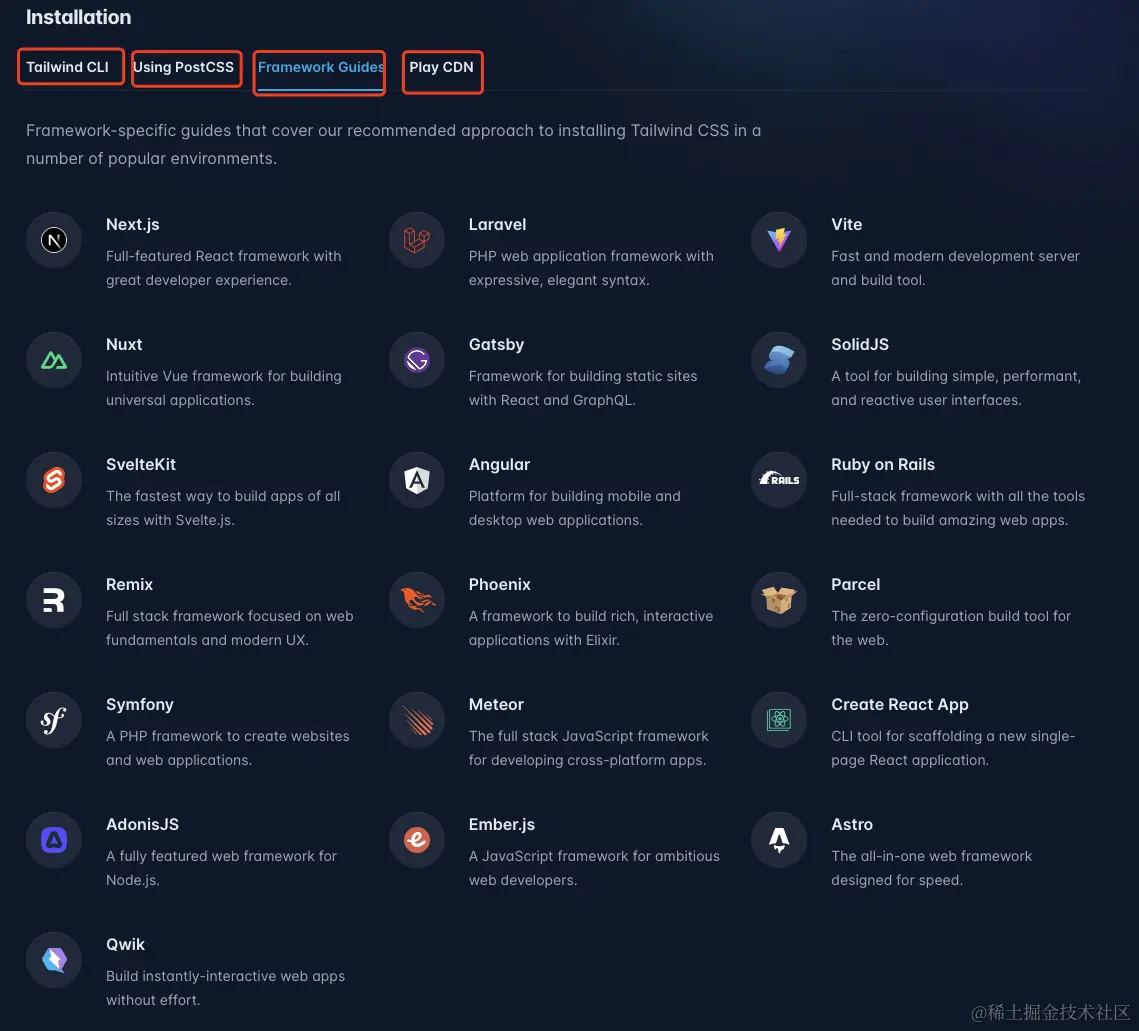Click the SvelteKit logo icon
The width and height of the screenshot is (1139, 1031).
54,480
